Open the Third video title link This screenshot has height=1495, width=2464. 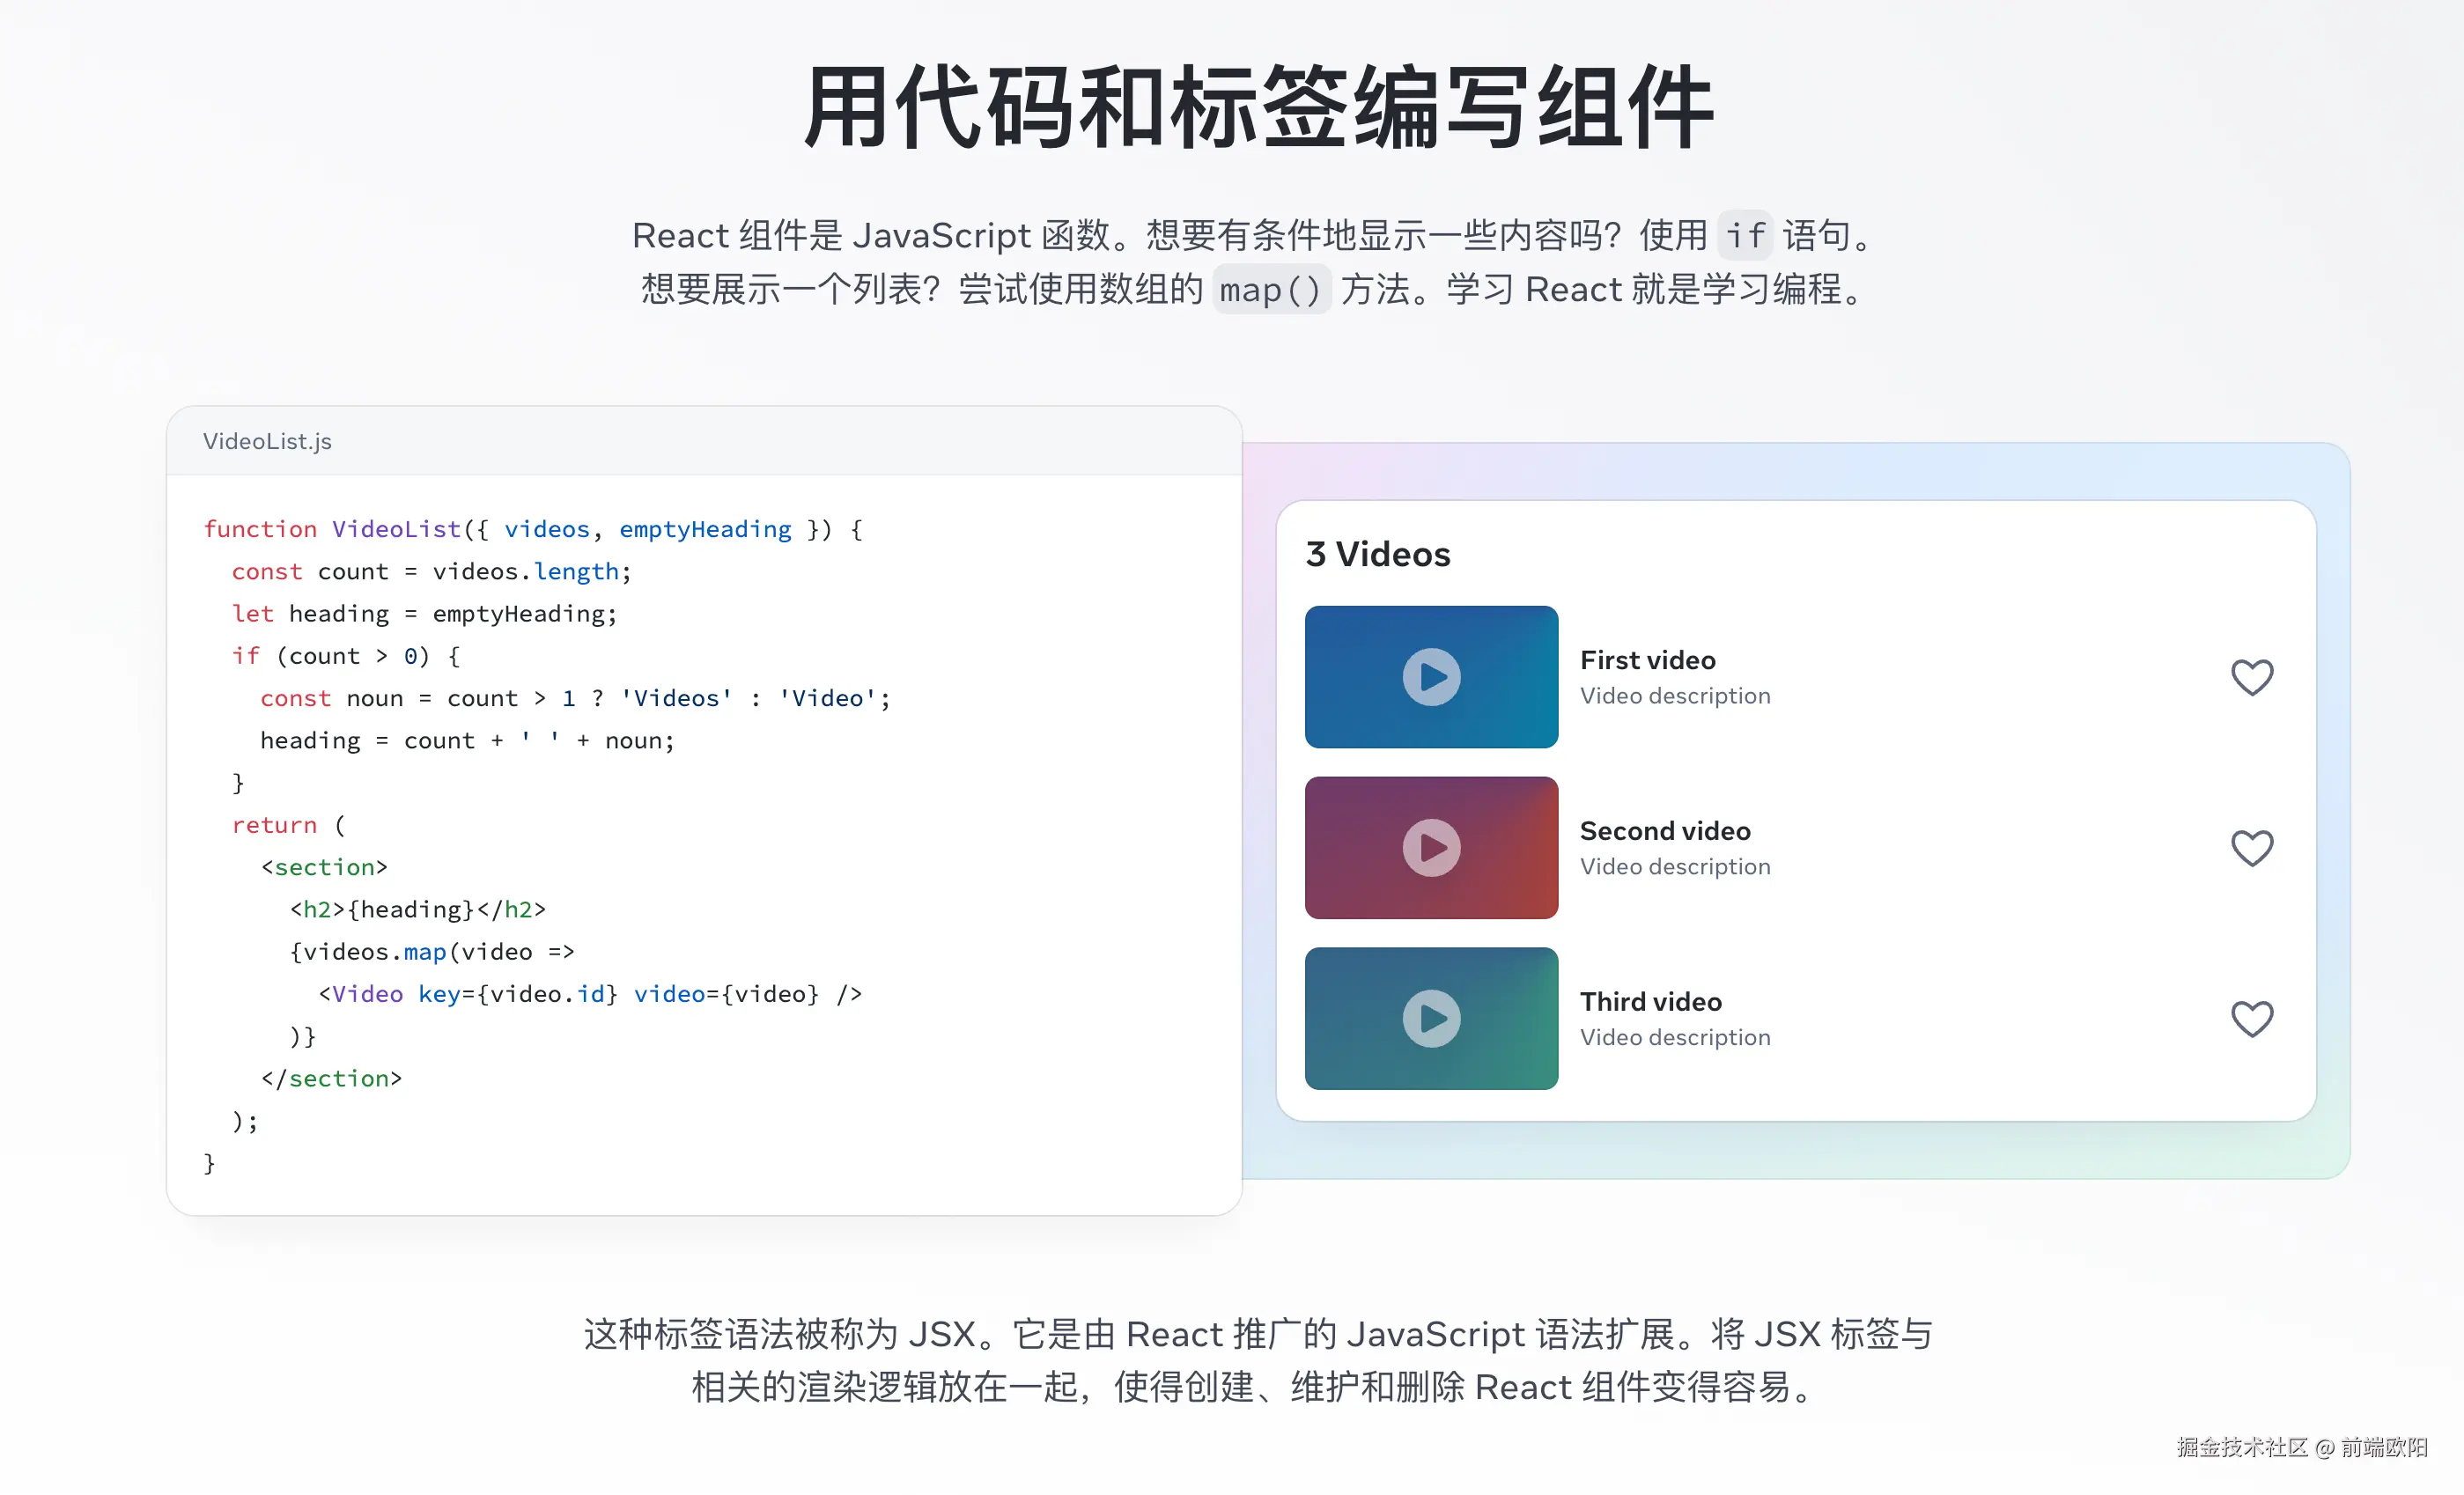tap(1650, 1000)
